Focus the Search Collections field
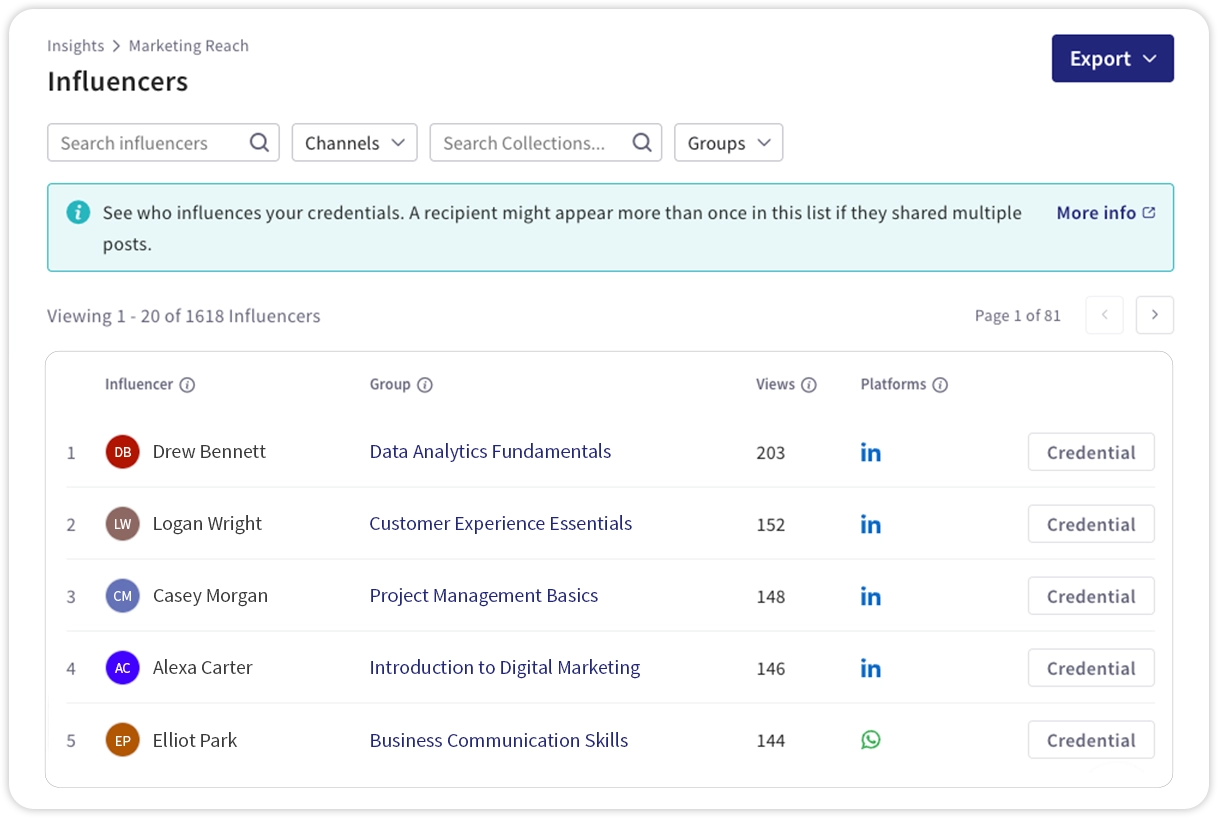 tap(546, 143)
